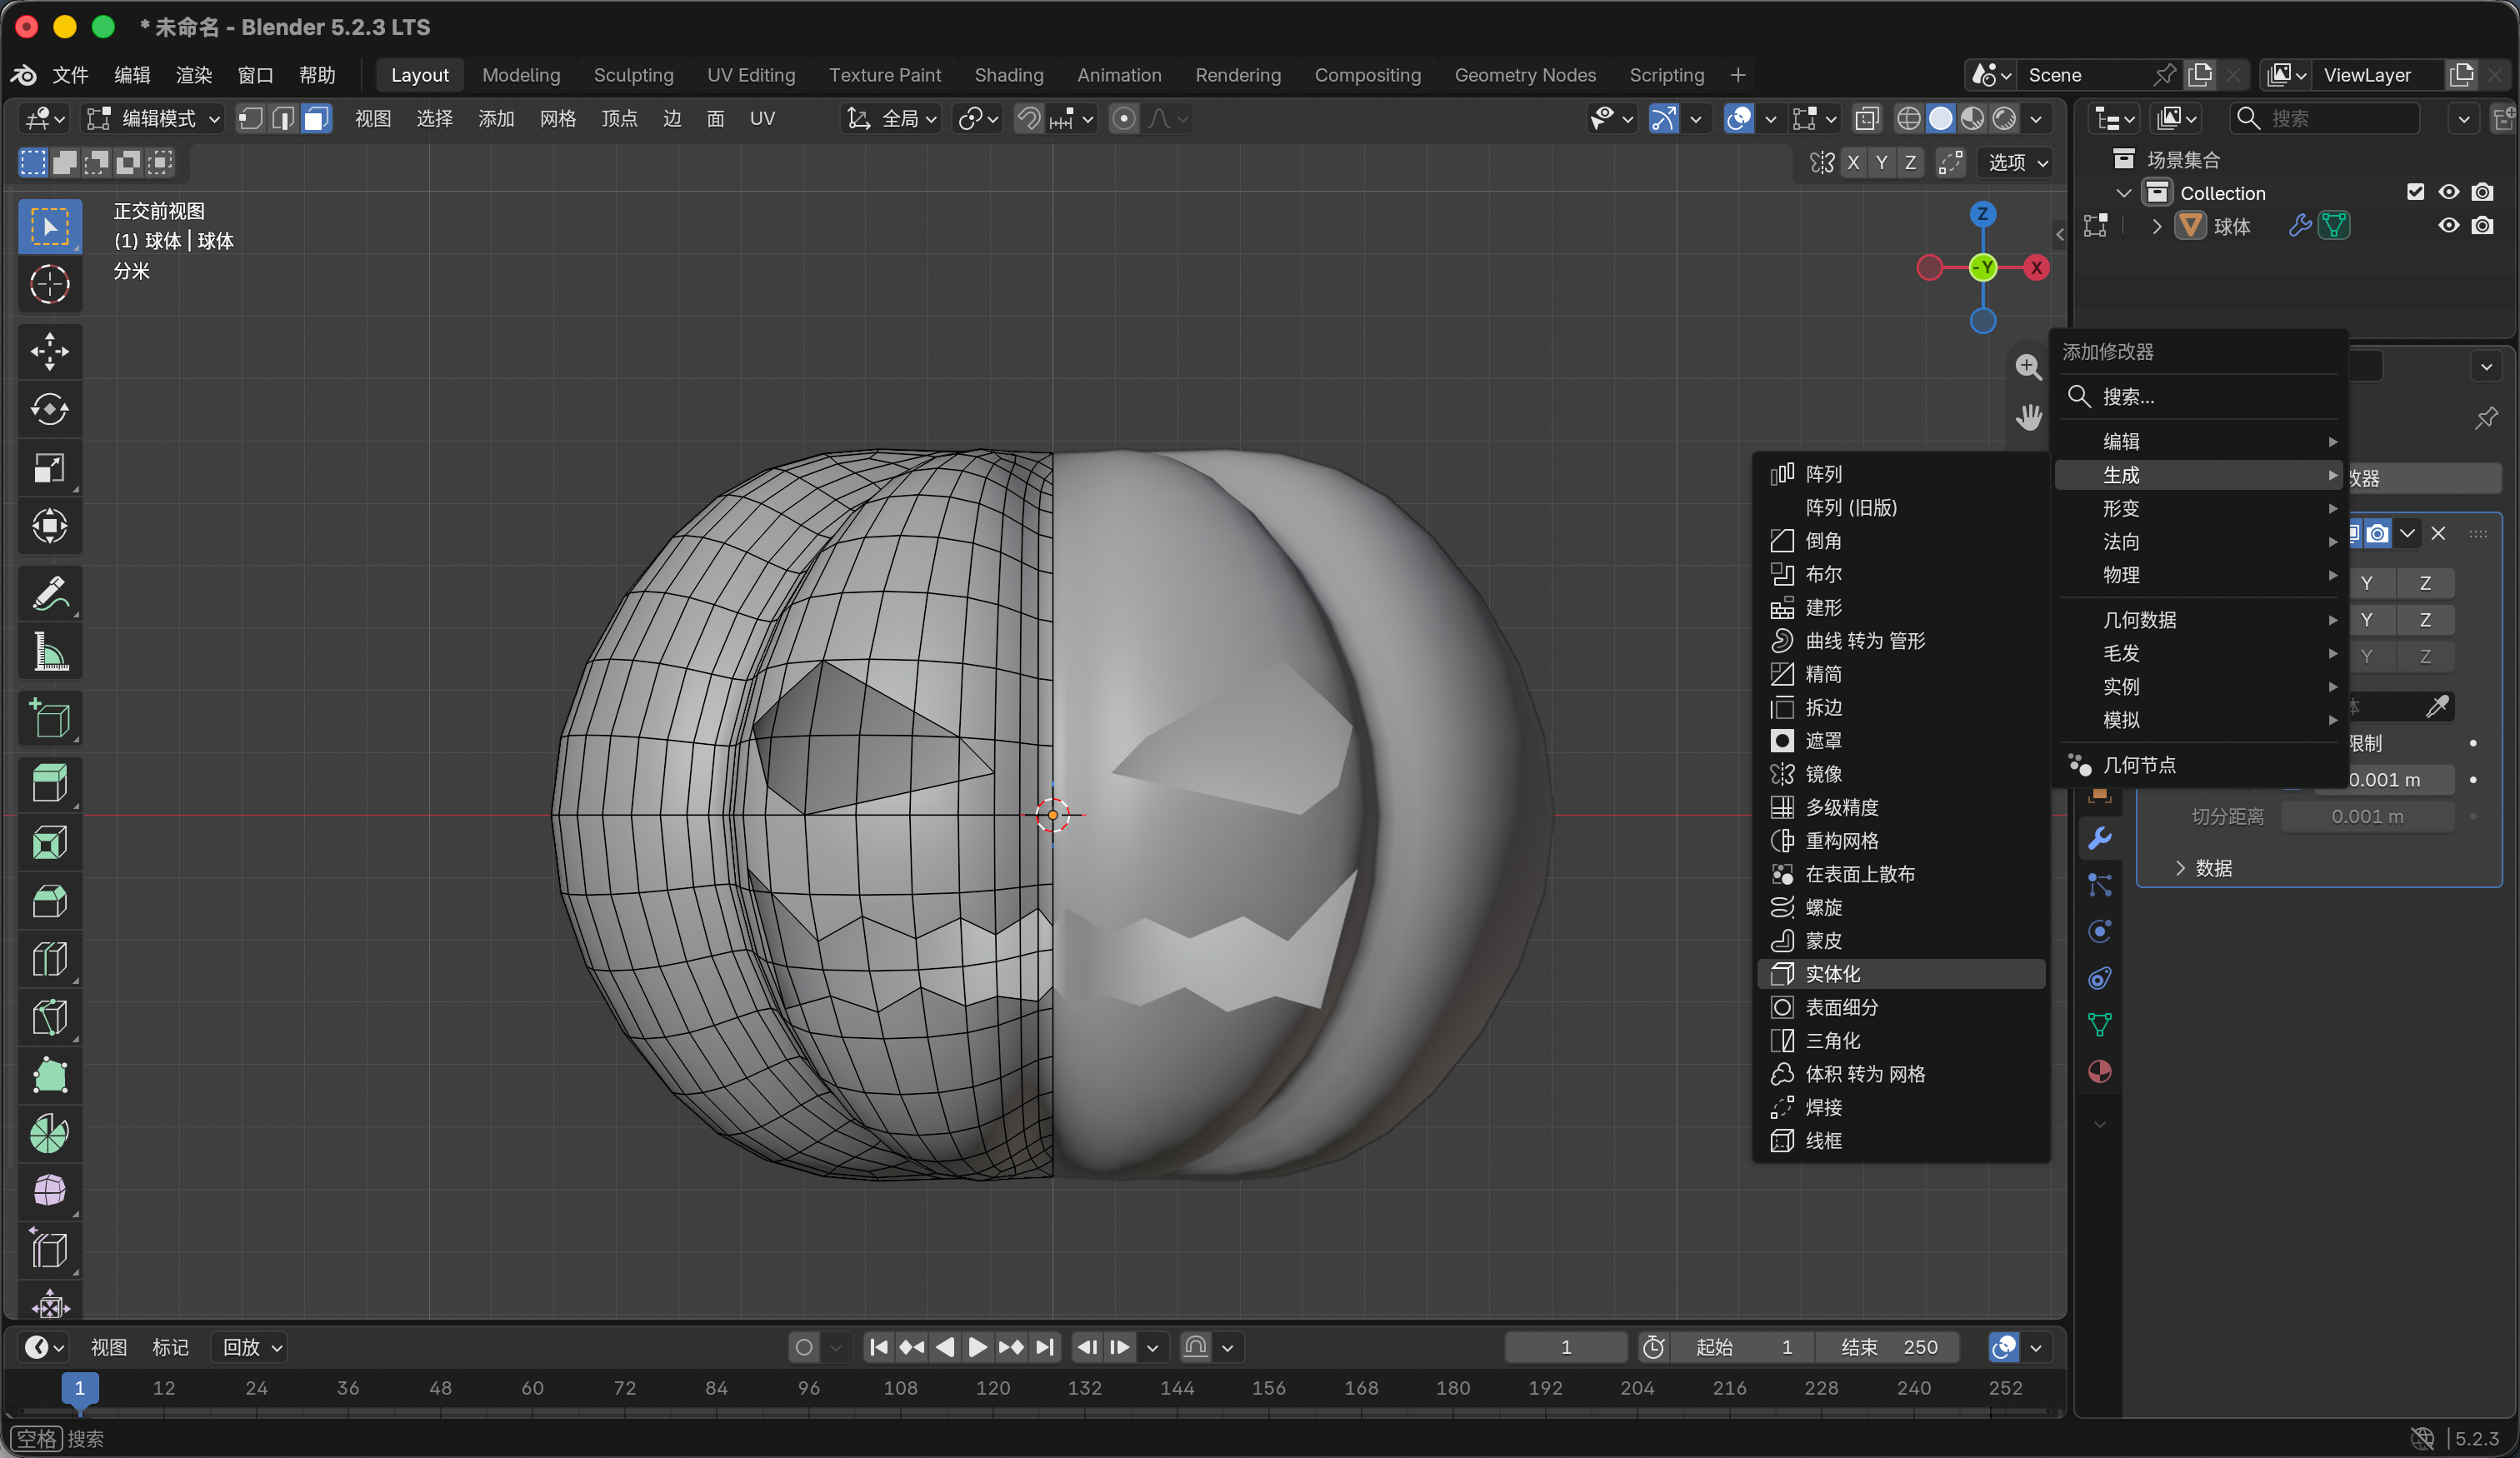The width and height of the screenshot is (2520, 1458).
Task: Switch to the Sculpting workspace tab
Action: [633, 75]
